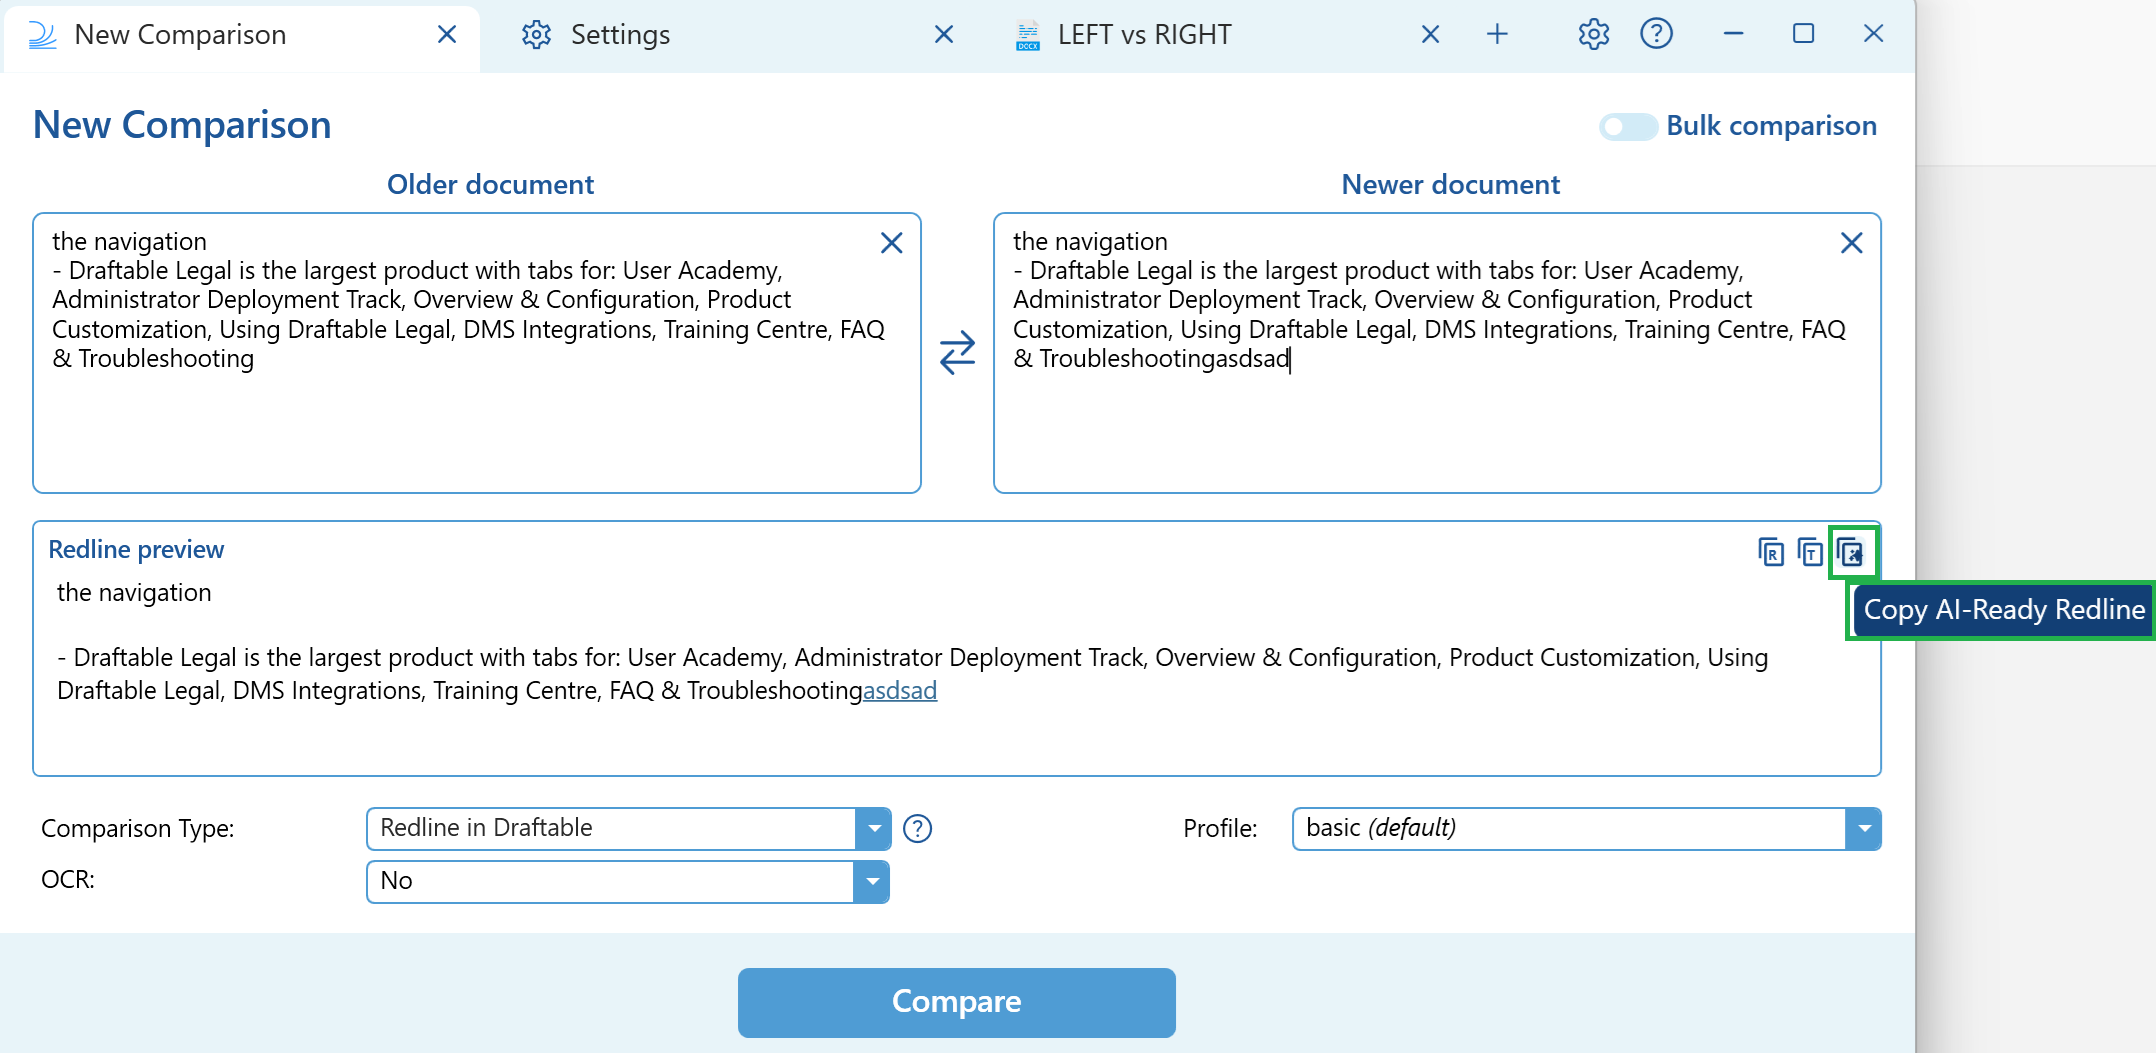Click the 'Bulk comparison' label text
Image resolution: width=2156 pixels, height=1053 pixels.
[x=1771, y=126]
